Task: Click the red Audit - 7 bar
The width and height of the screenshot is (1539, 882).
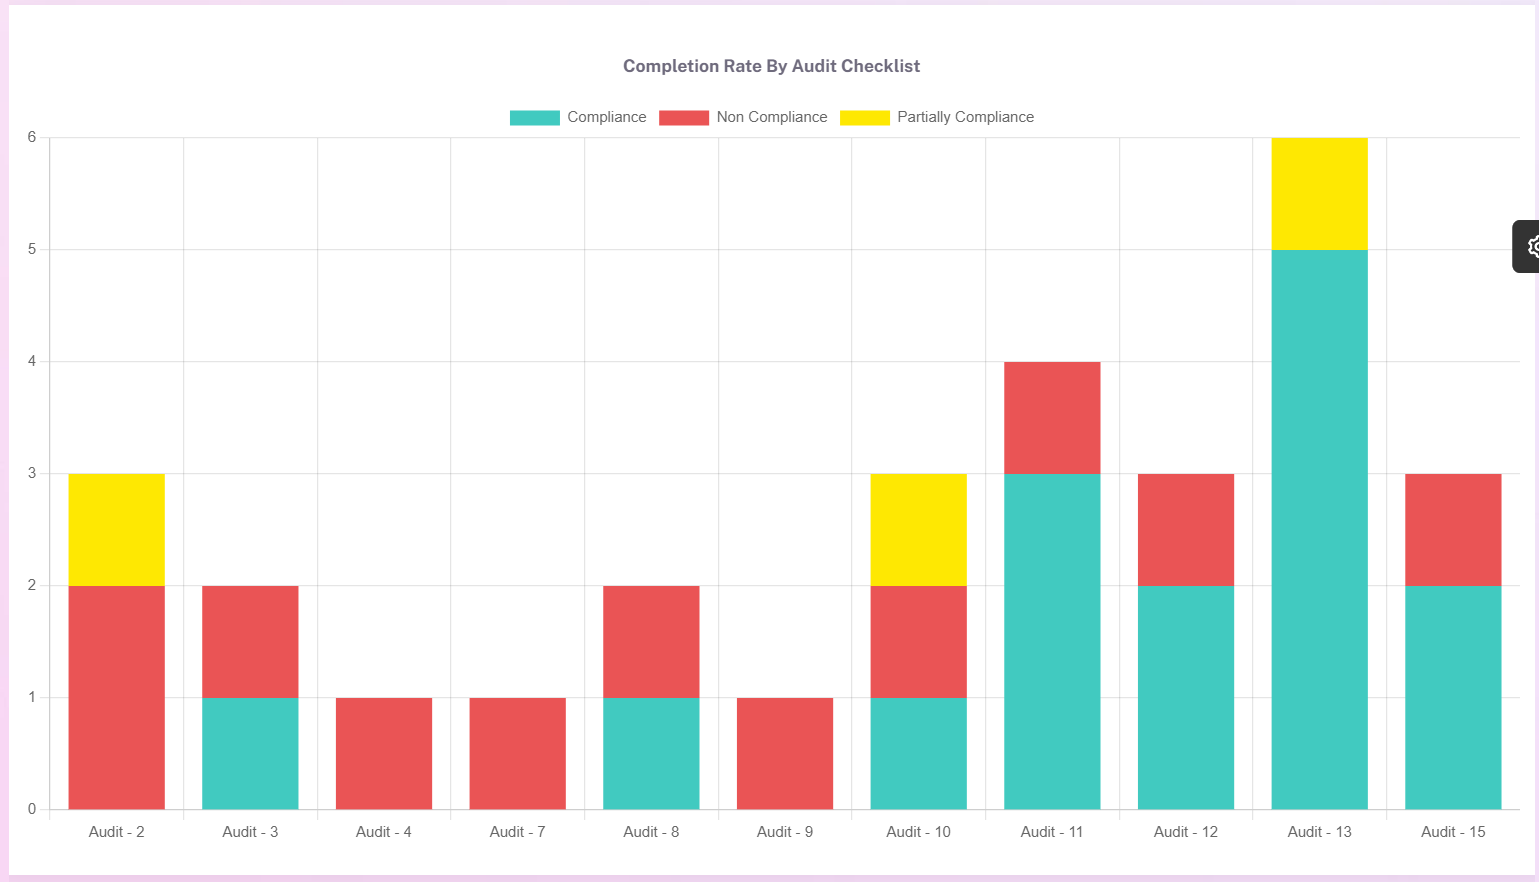Action: pos(517,753)
